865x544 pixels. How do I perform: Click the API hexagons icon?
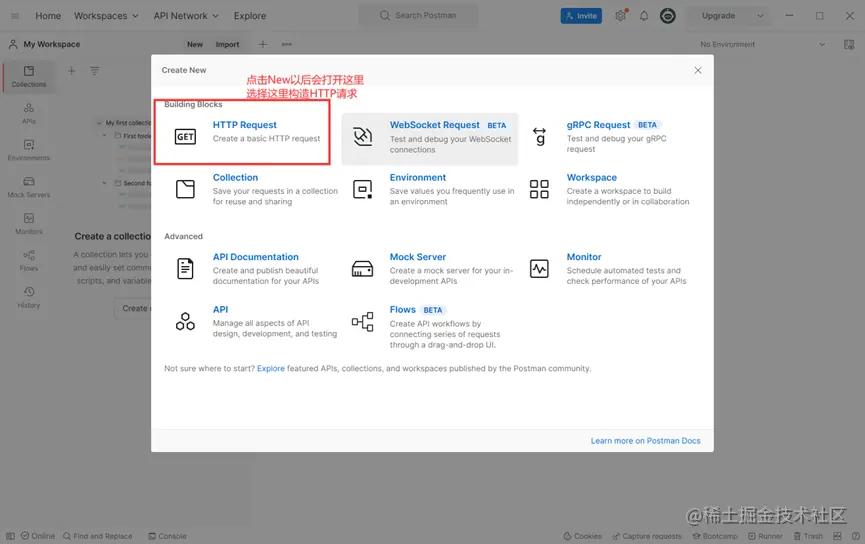(185, 321)
